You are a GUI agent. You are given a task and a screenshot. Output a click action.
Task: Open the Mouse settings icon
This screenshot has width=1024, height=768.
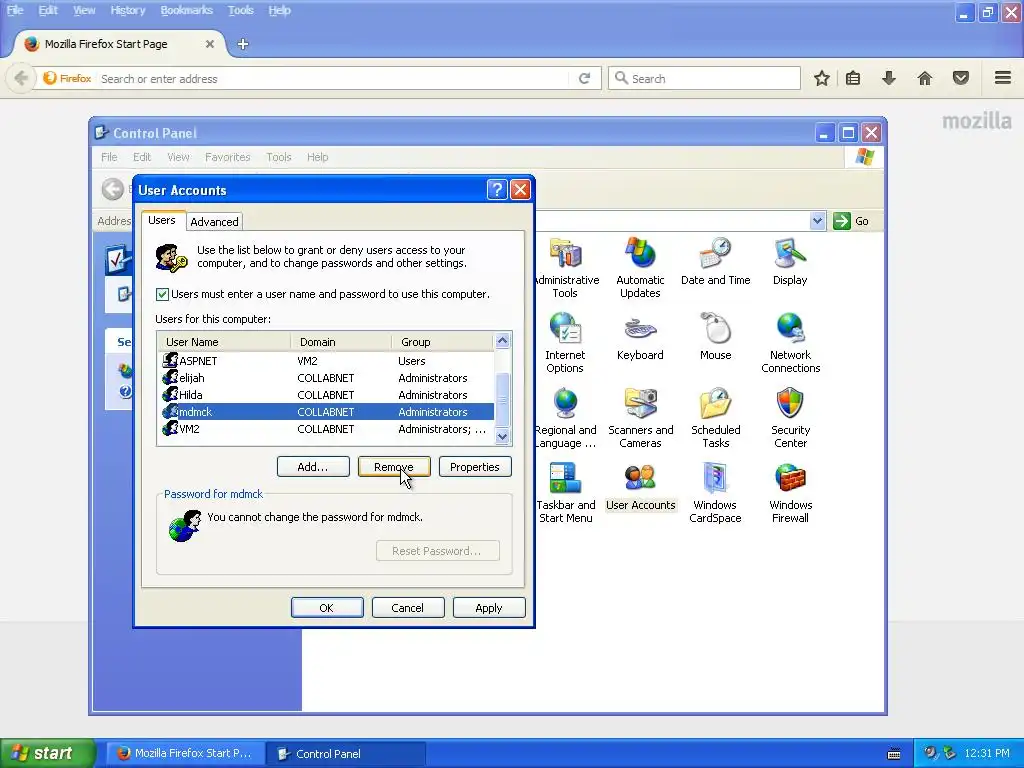tap(715, 336)
